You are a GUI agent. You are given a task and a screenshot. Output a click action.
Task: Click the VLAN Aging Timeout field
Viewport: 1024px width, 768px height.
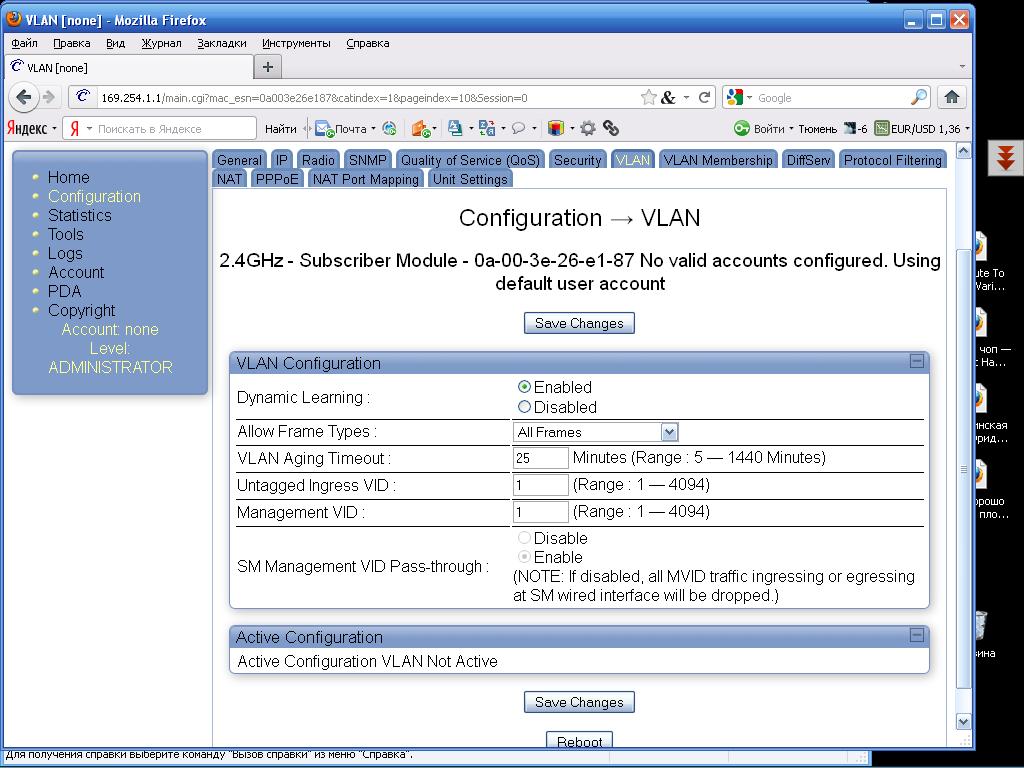point(540,458)
